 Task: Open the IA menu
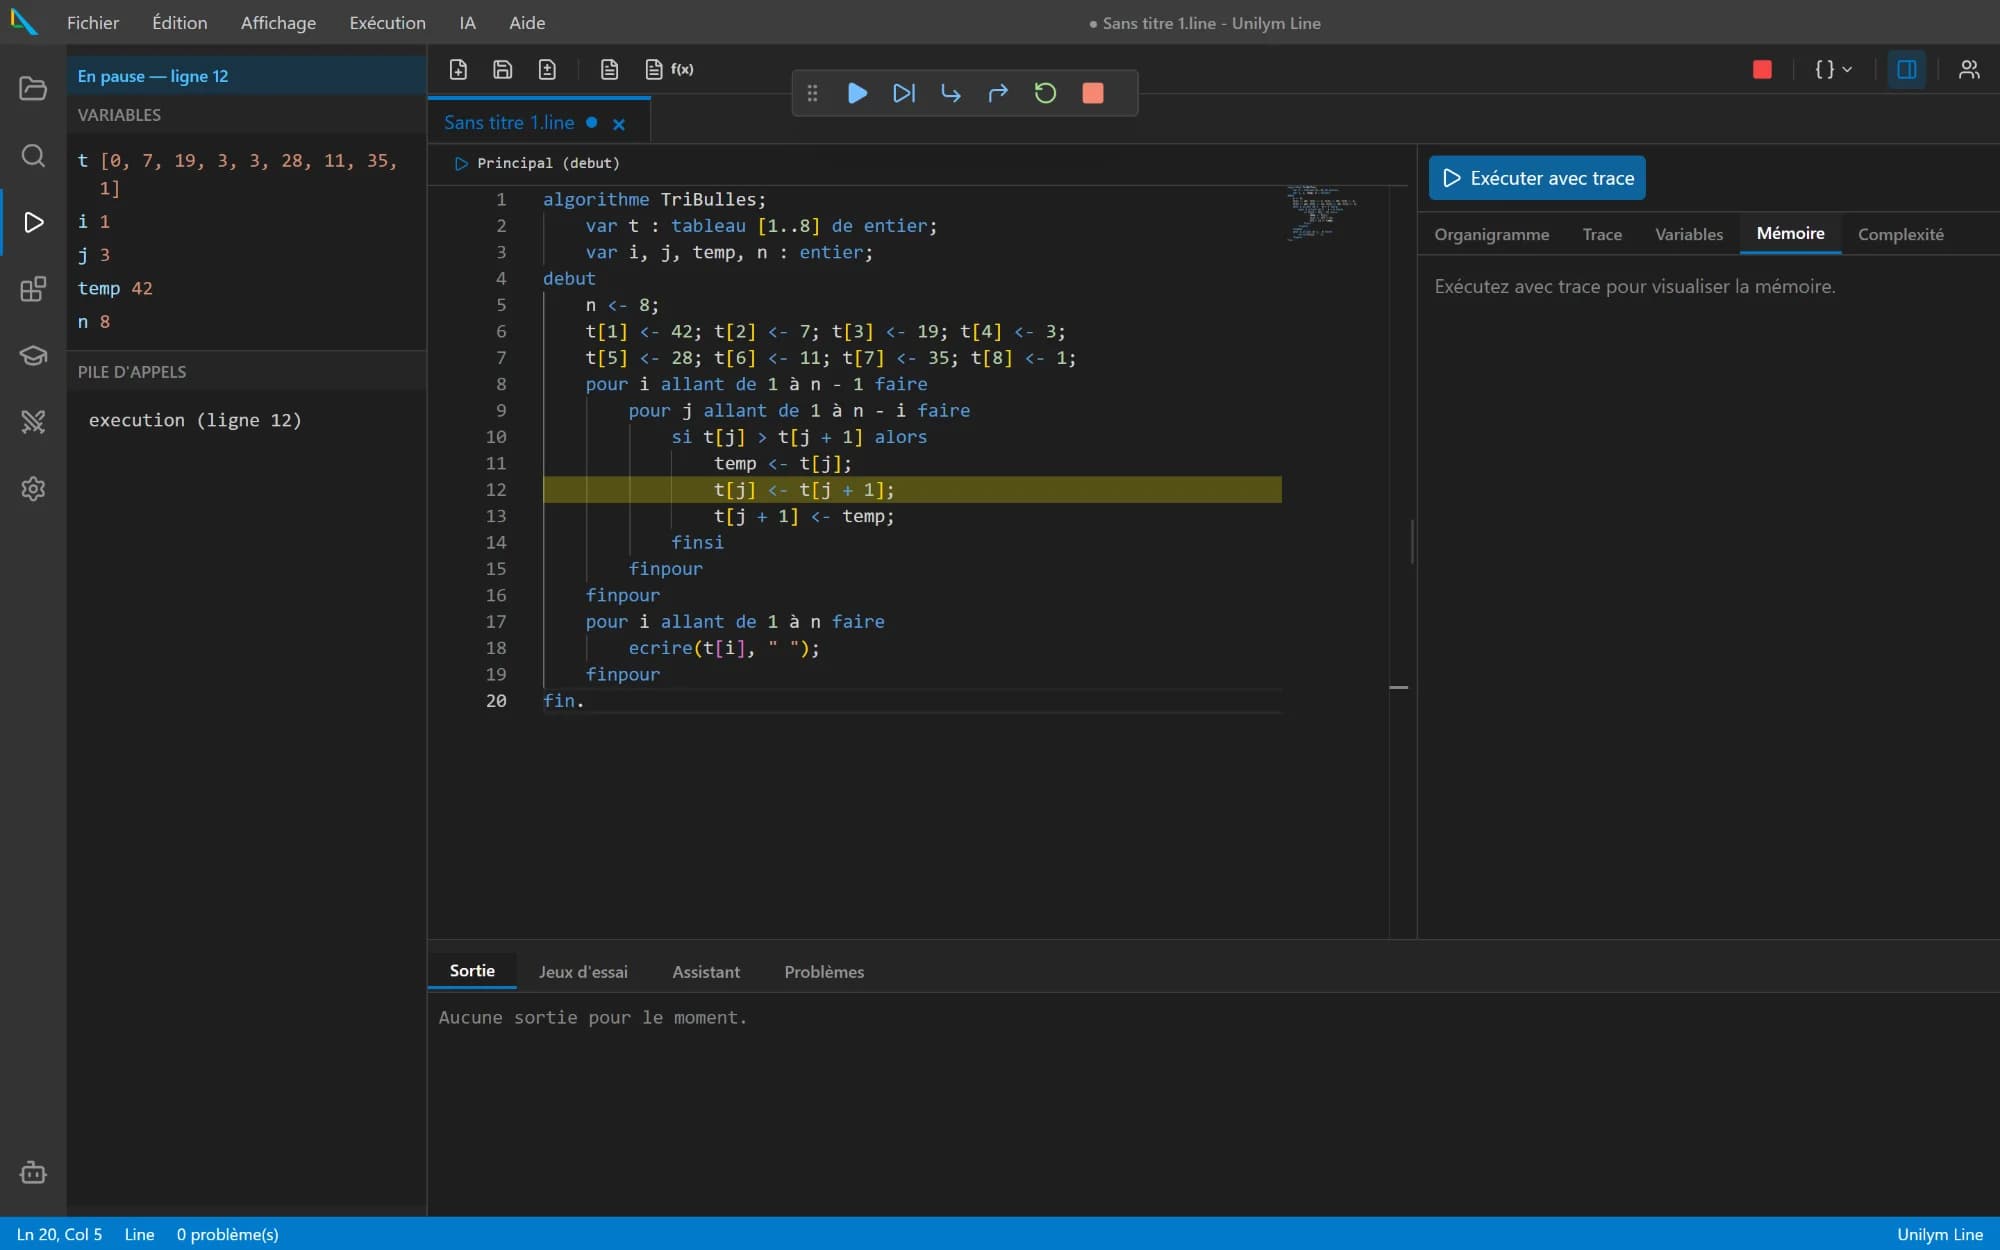[x=467, y=22]
